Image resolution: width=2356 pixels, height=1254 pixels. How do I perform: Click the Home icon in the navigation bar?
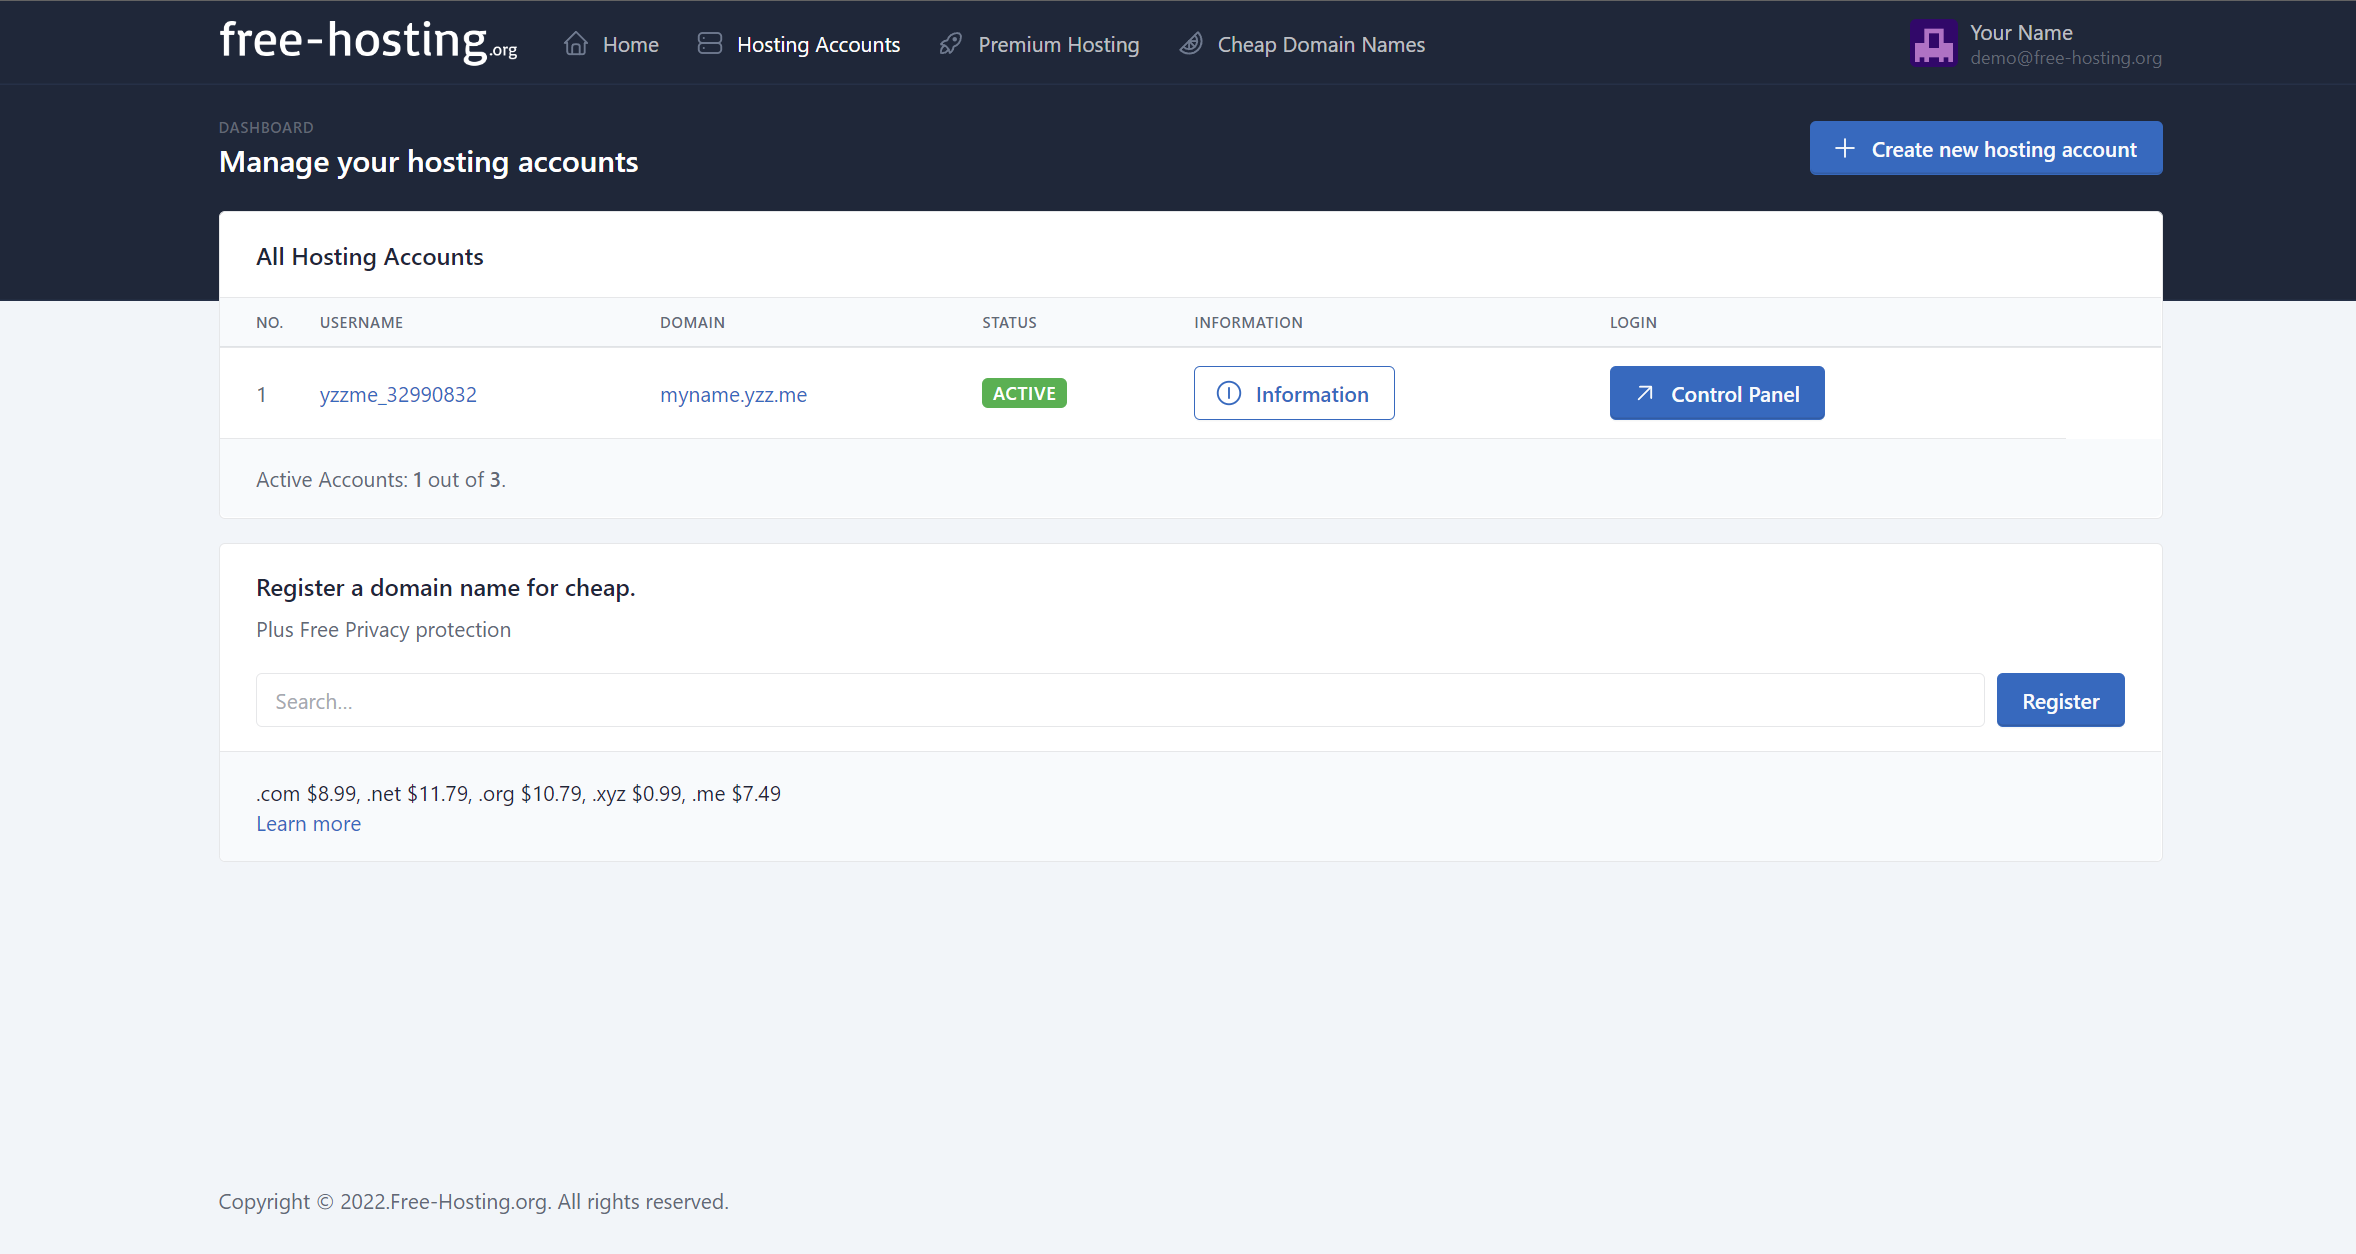pos(575,43)
